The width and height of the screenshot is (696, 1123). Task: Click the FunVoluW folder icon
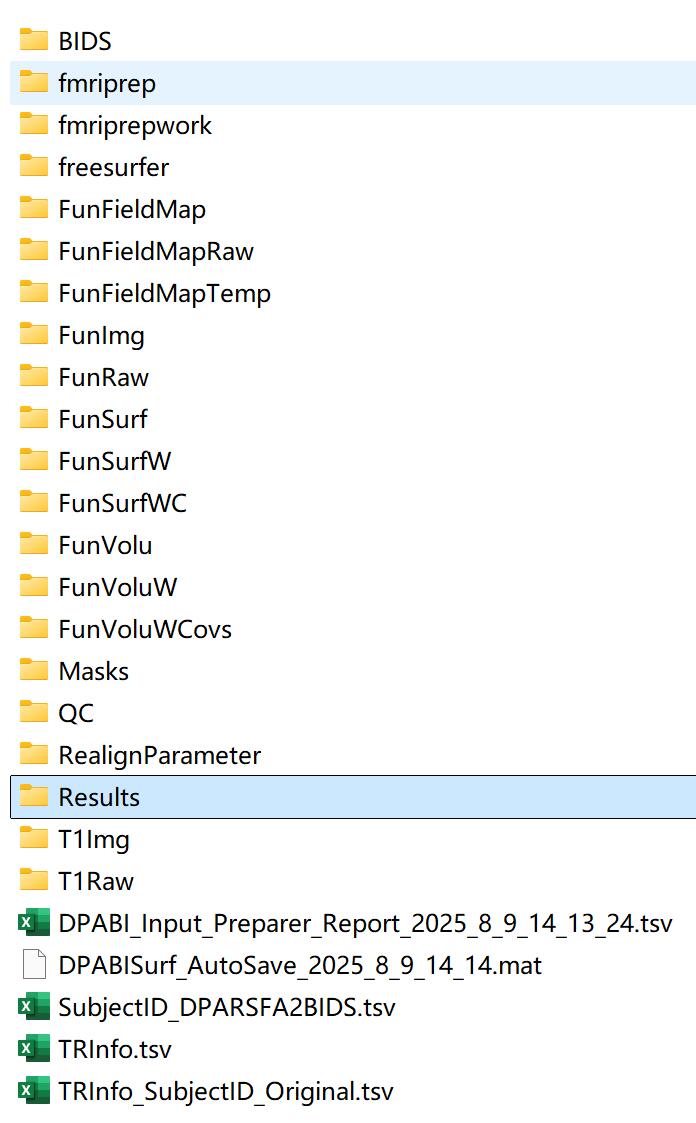[34, 587]
